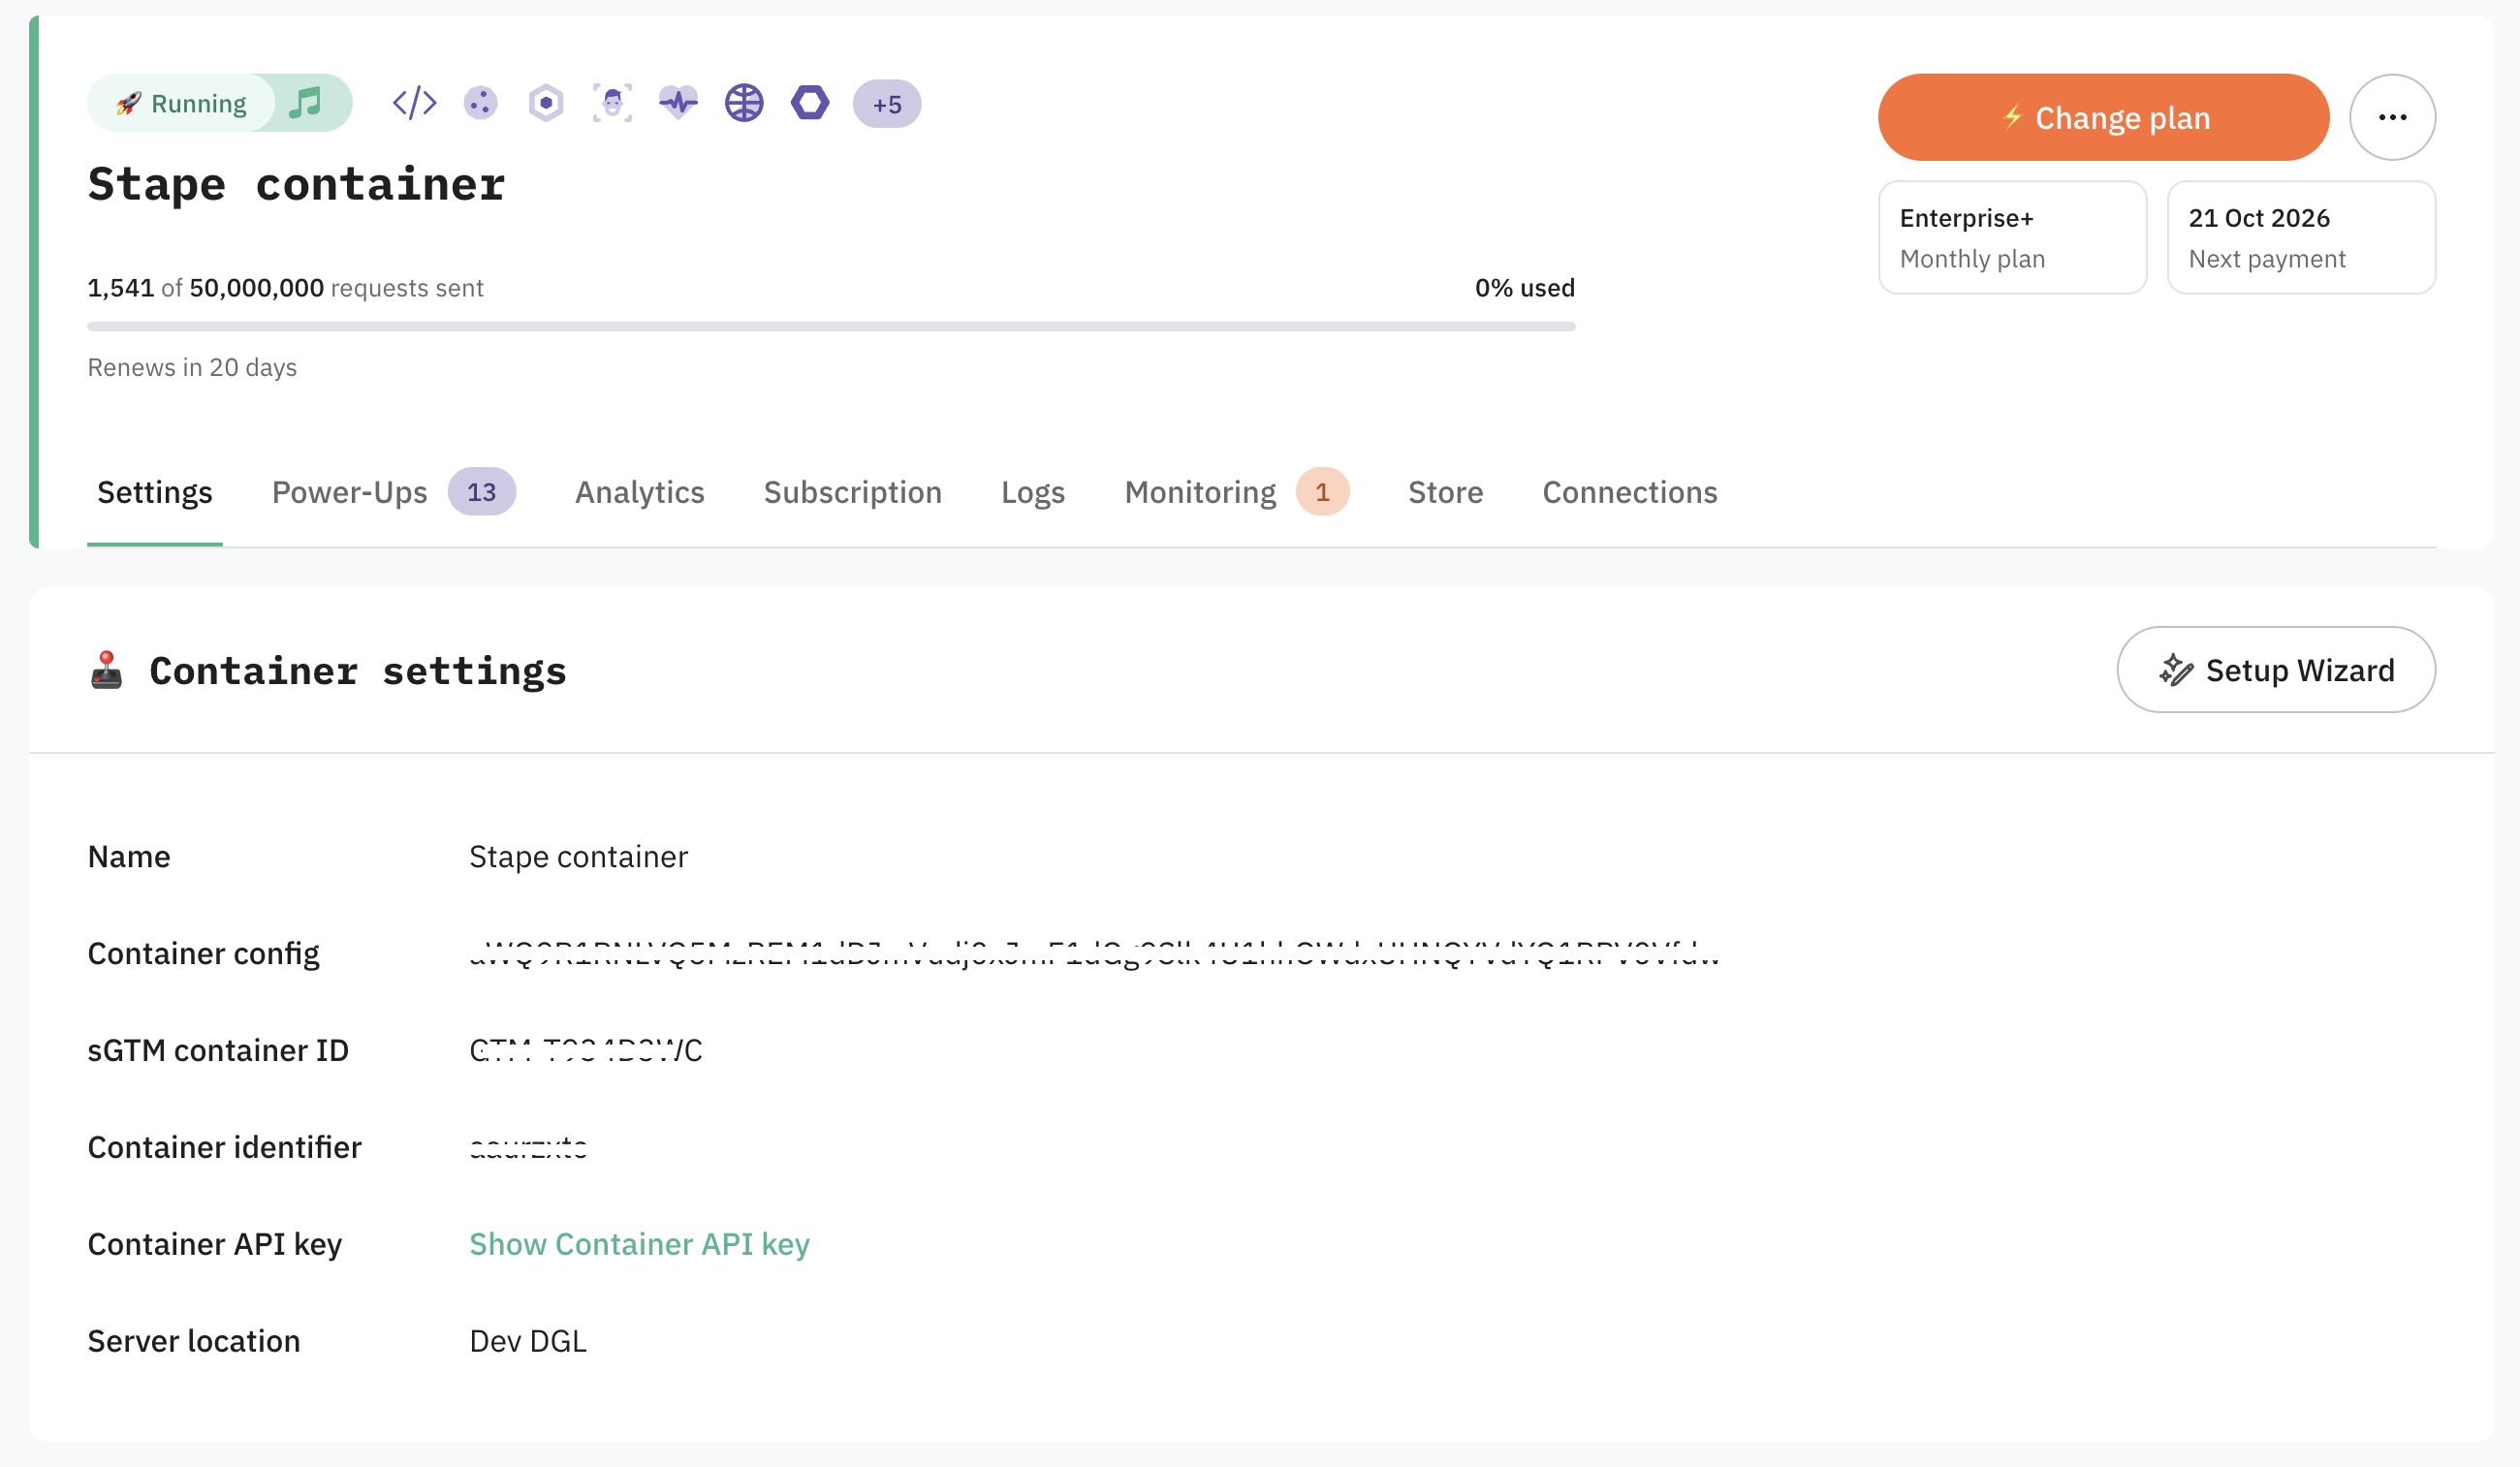Click the hexagon dot power-up icon
Viewport: 2520px width, 1467px height.
click(x=546, y=103)
